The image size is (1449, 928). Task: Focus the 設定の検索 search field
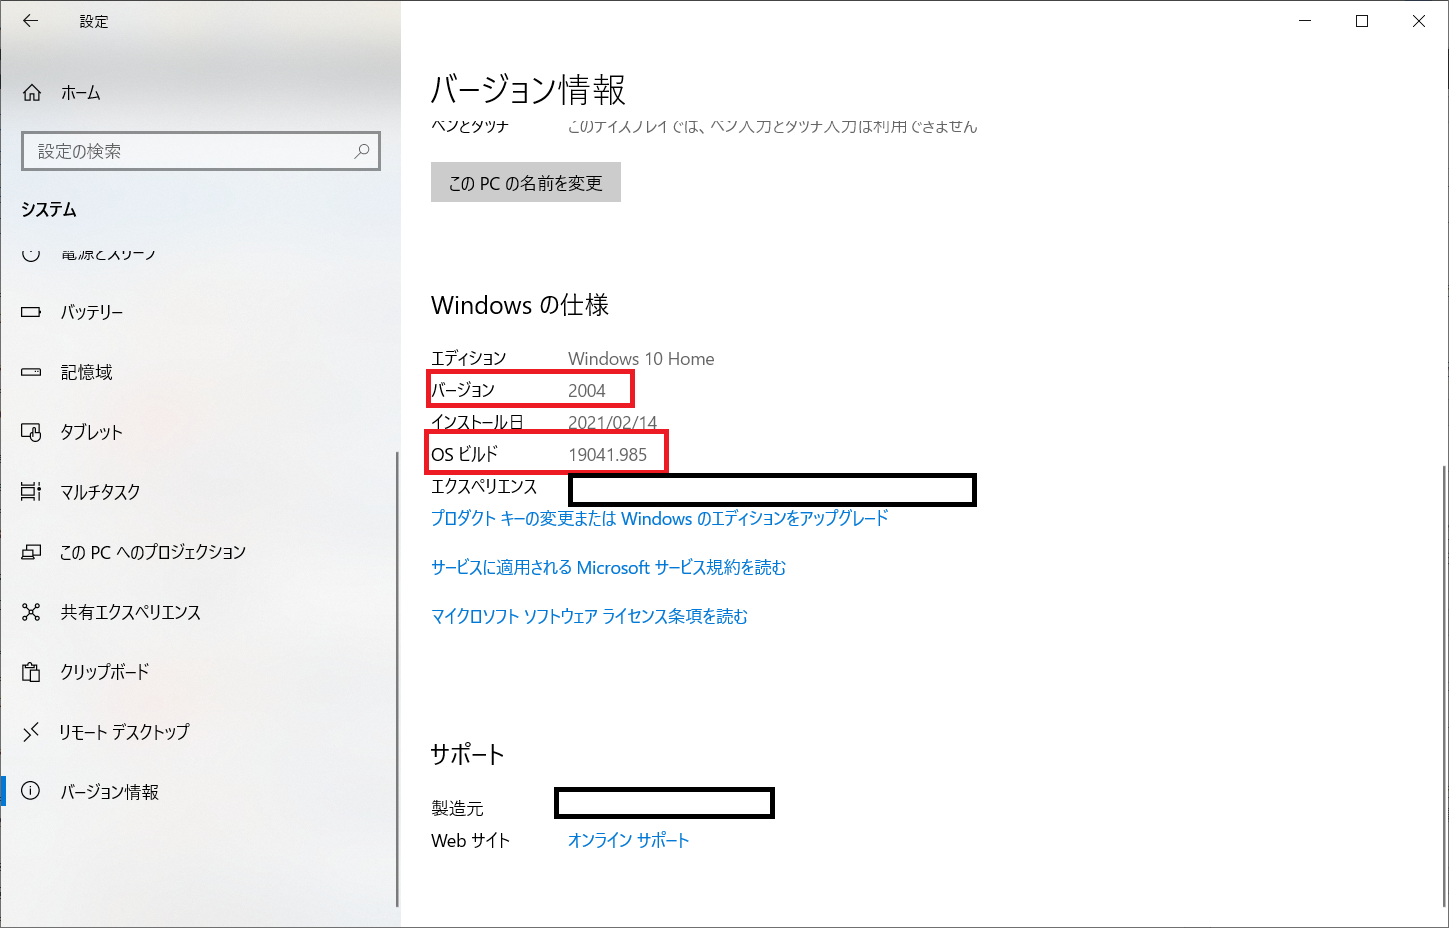click(201, 151)
